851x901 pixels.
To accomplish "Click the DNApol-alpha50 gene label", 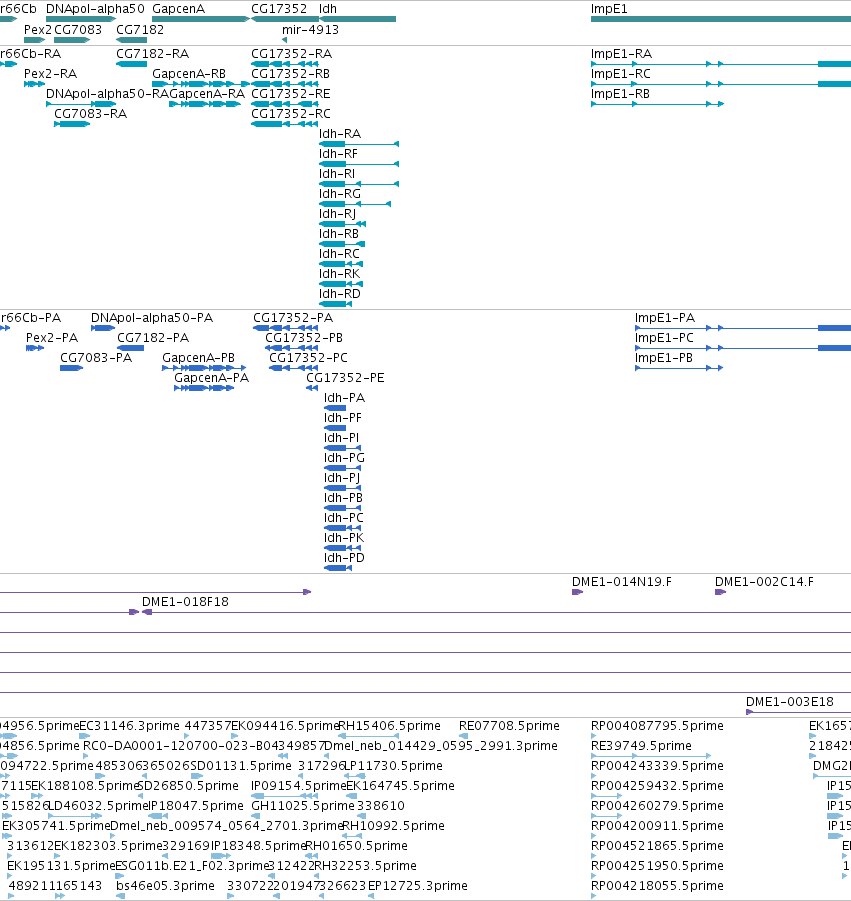I will (x=95, y=9).
